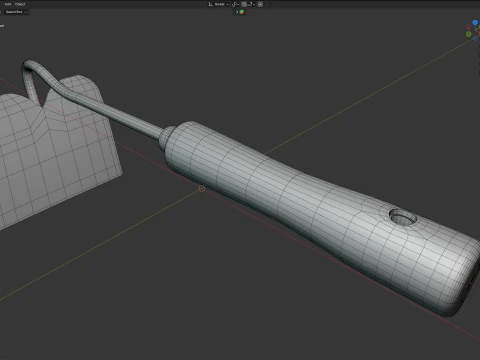The height and width of the screenshot is (360, 480).
Task: Toggle snapping magnet icon
Action: click(x=244, y=4)
